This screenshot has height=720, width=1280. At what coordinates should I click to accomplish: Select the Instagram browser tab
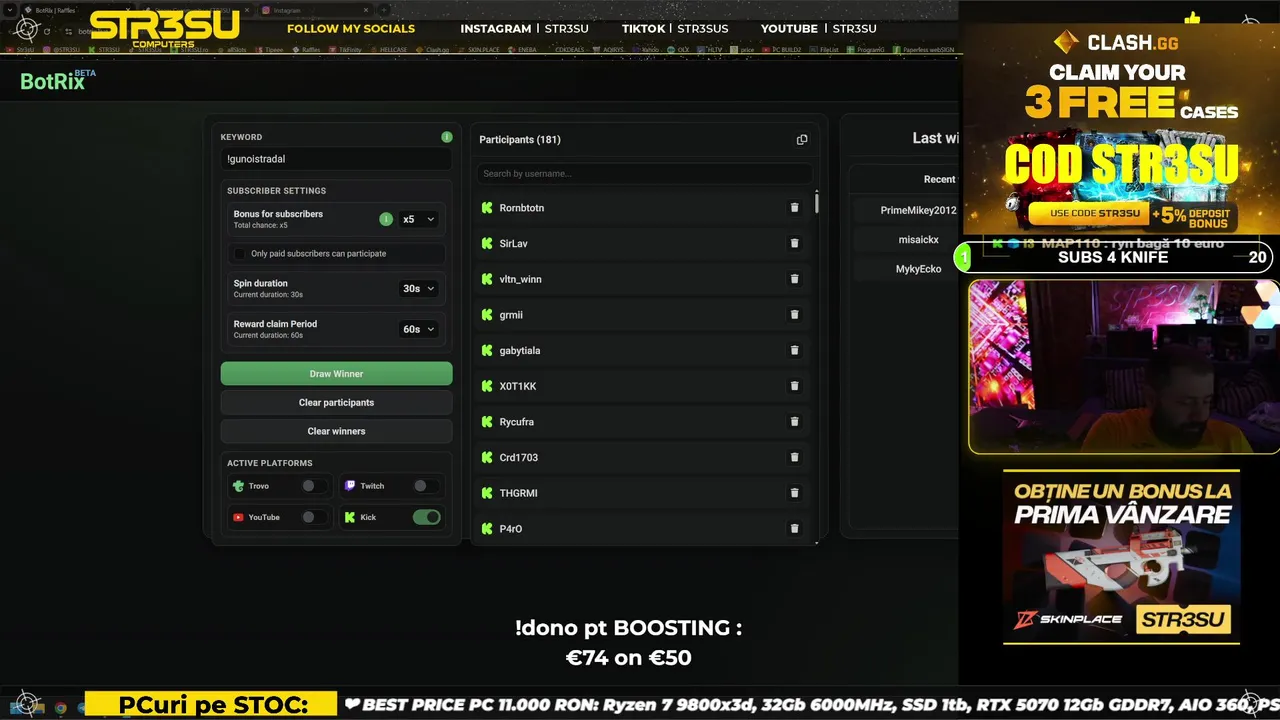pyautogui.click(x=300, y=10)
